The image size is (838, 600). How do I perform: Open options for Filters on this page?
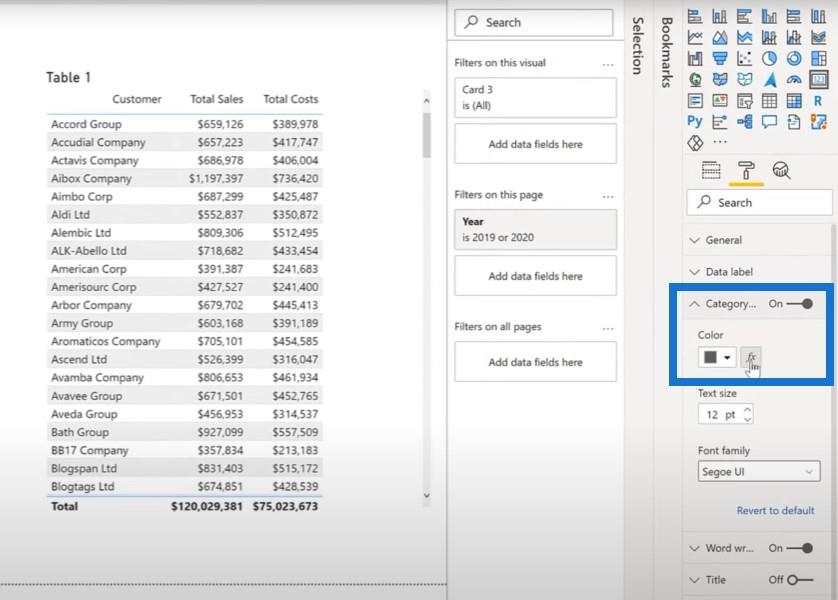[x=608, y=196]
